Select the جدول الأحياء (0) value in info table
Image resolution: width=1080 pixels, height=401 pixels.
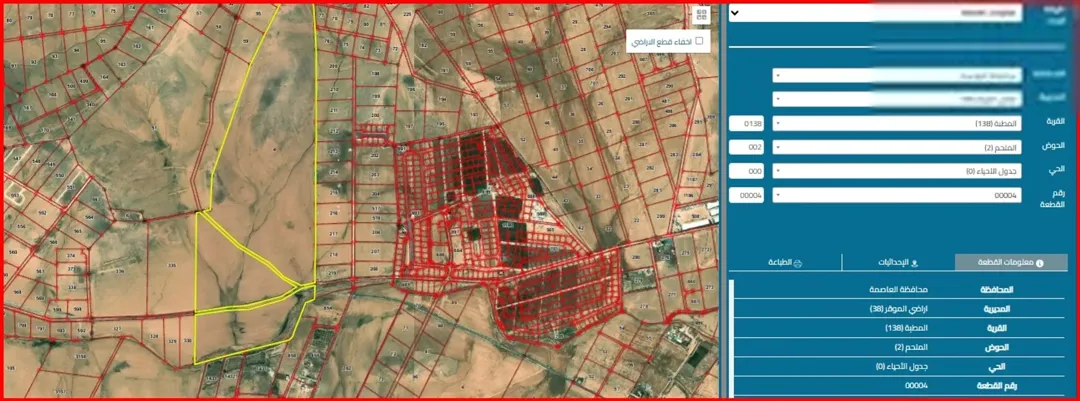(x=902, y=367)
